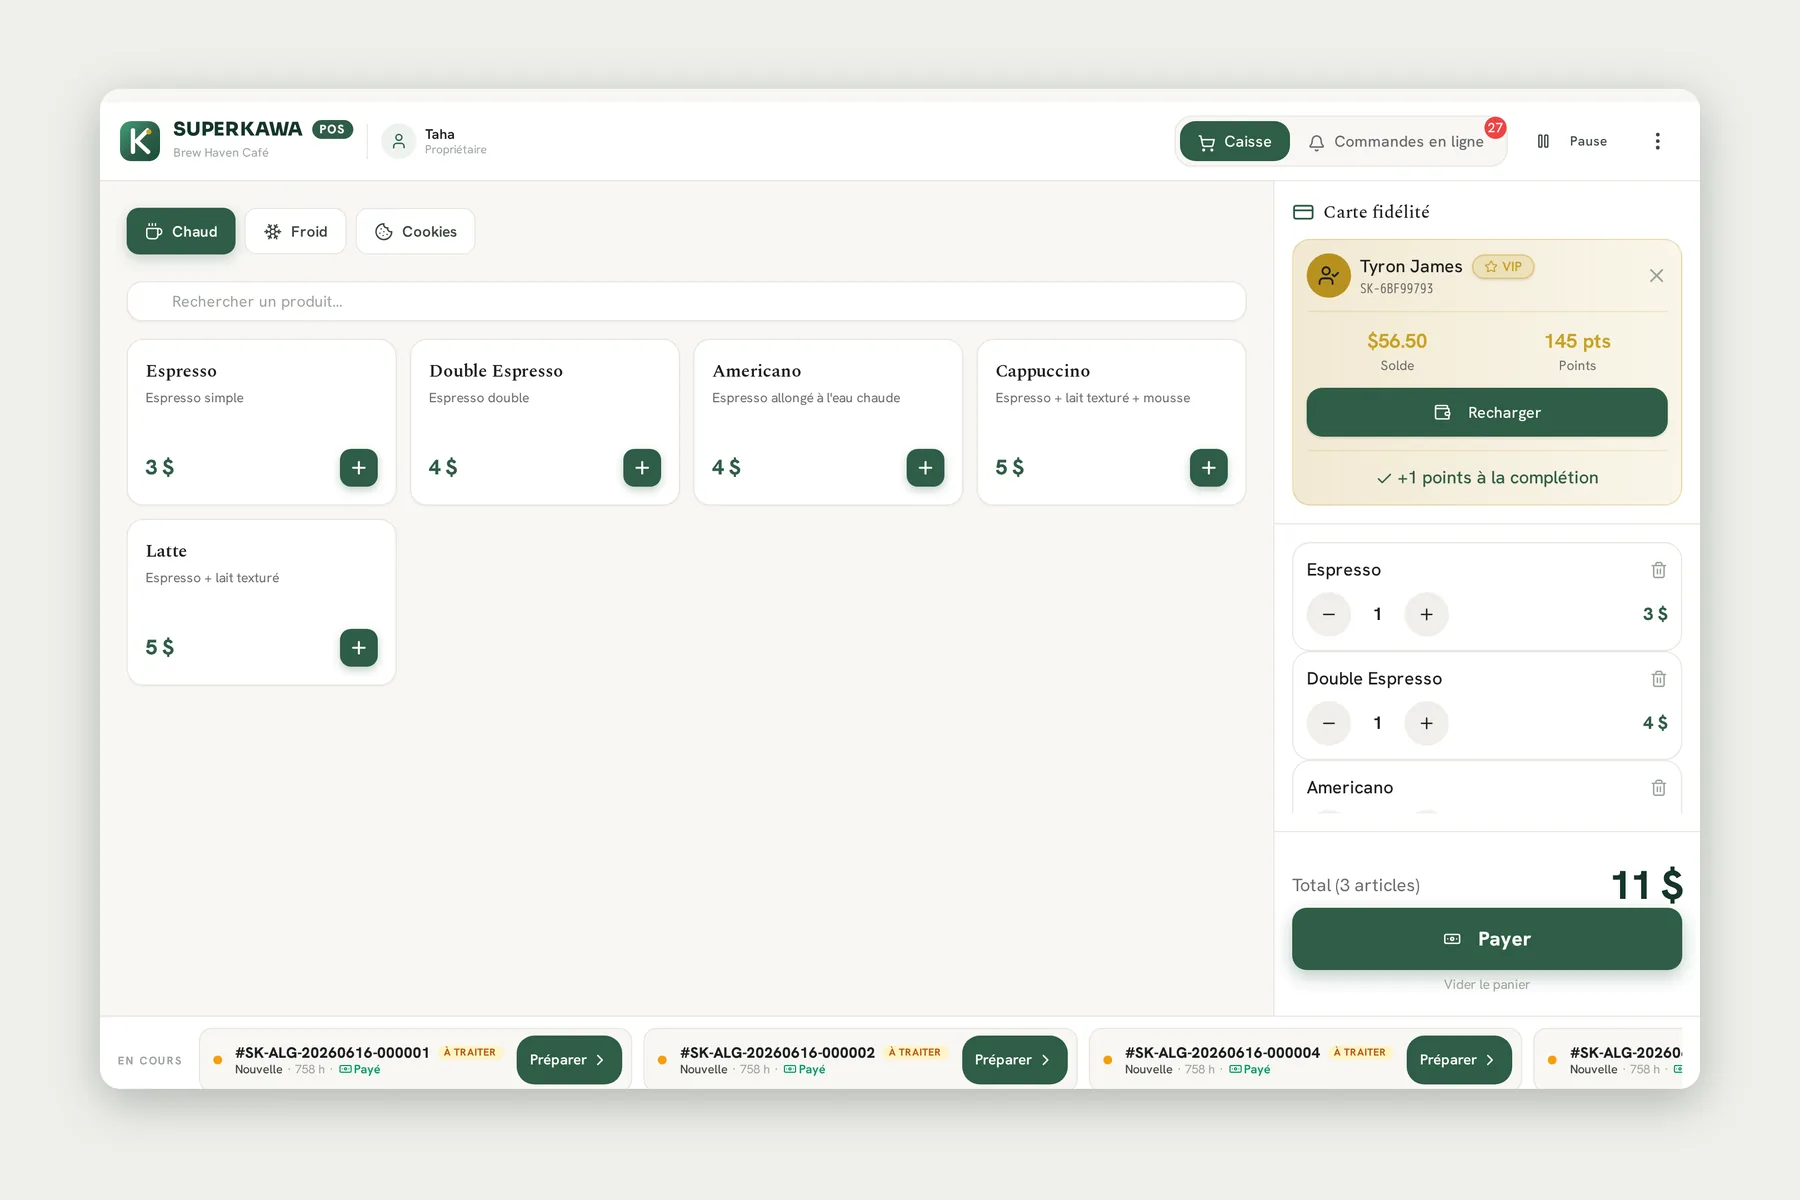Dismiss Tyron James loyalty card
1800x1200 pixels.
[x=1656, y=276]
